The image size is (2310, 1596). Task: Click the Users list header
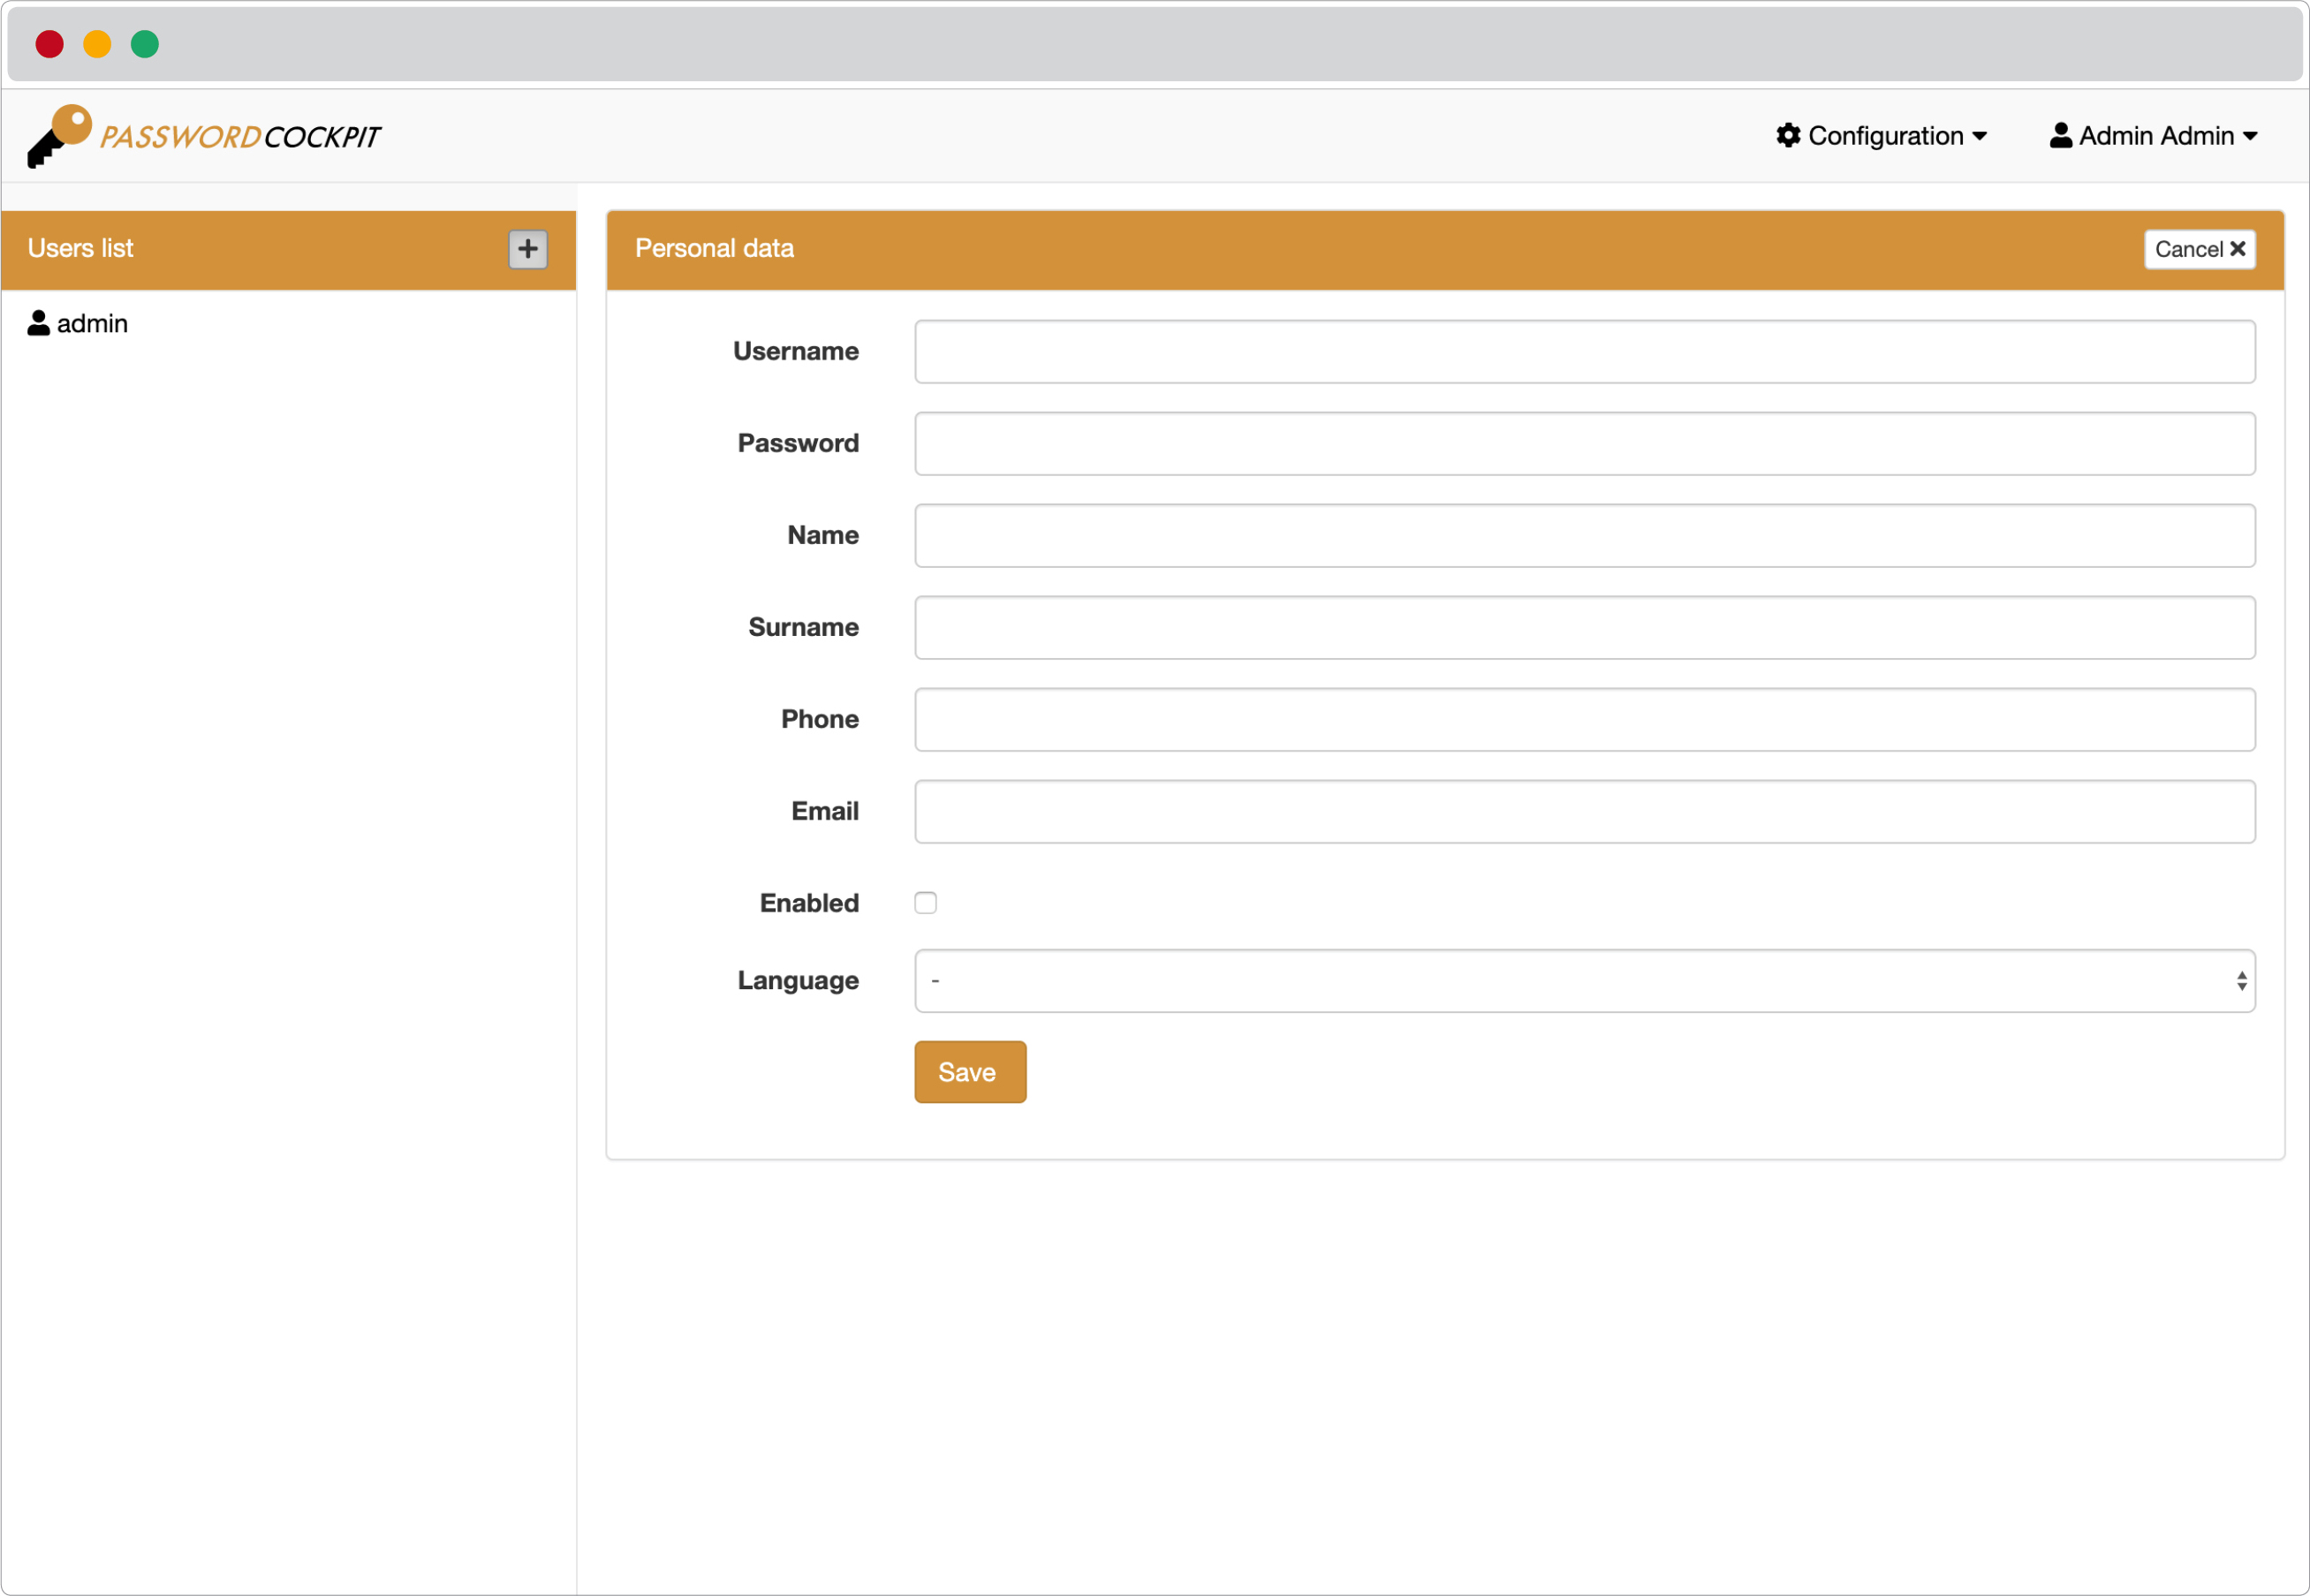80,248
